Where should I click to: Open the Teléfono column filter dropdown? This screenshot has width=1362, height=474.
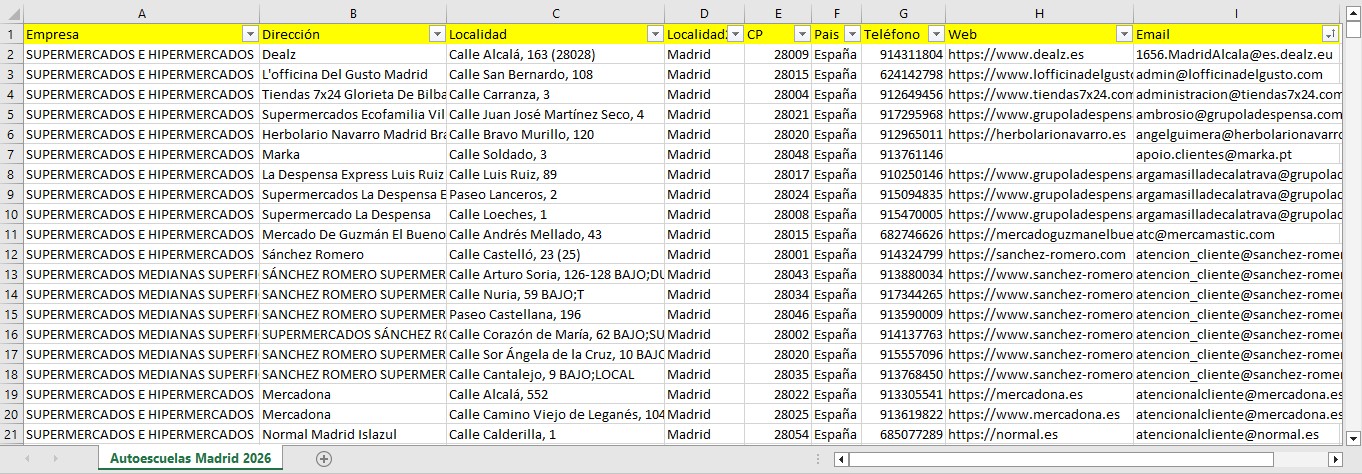[936, 34]
